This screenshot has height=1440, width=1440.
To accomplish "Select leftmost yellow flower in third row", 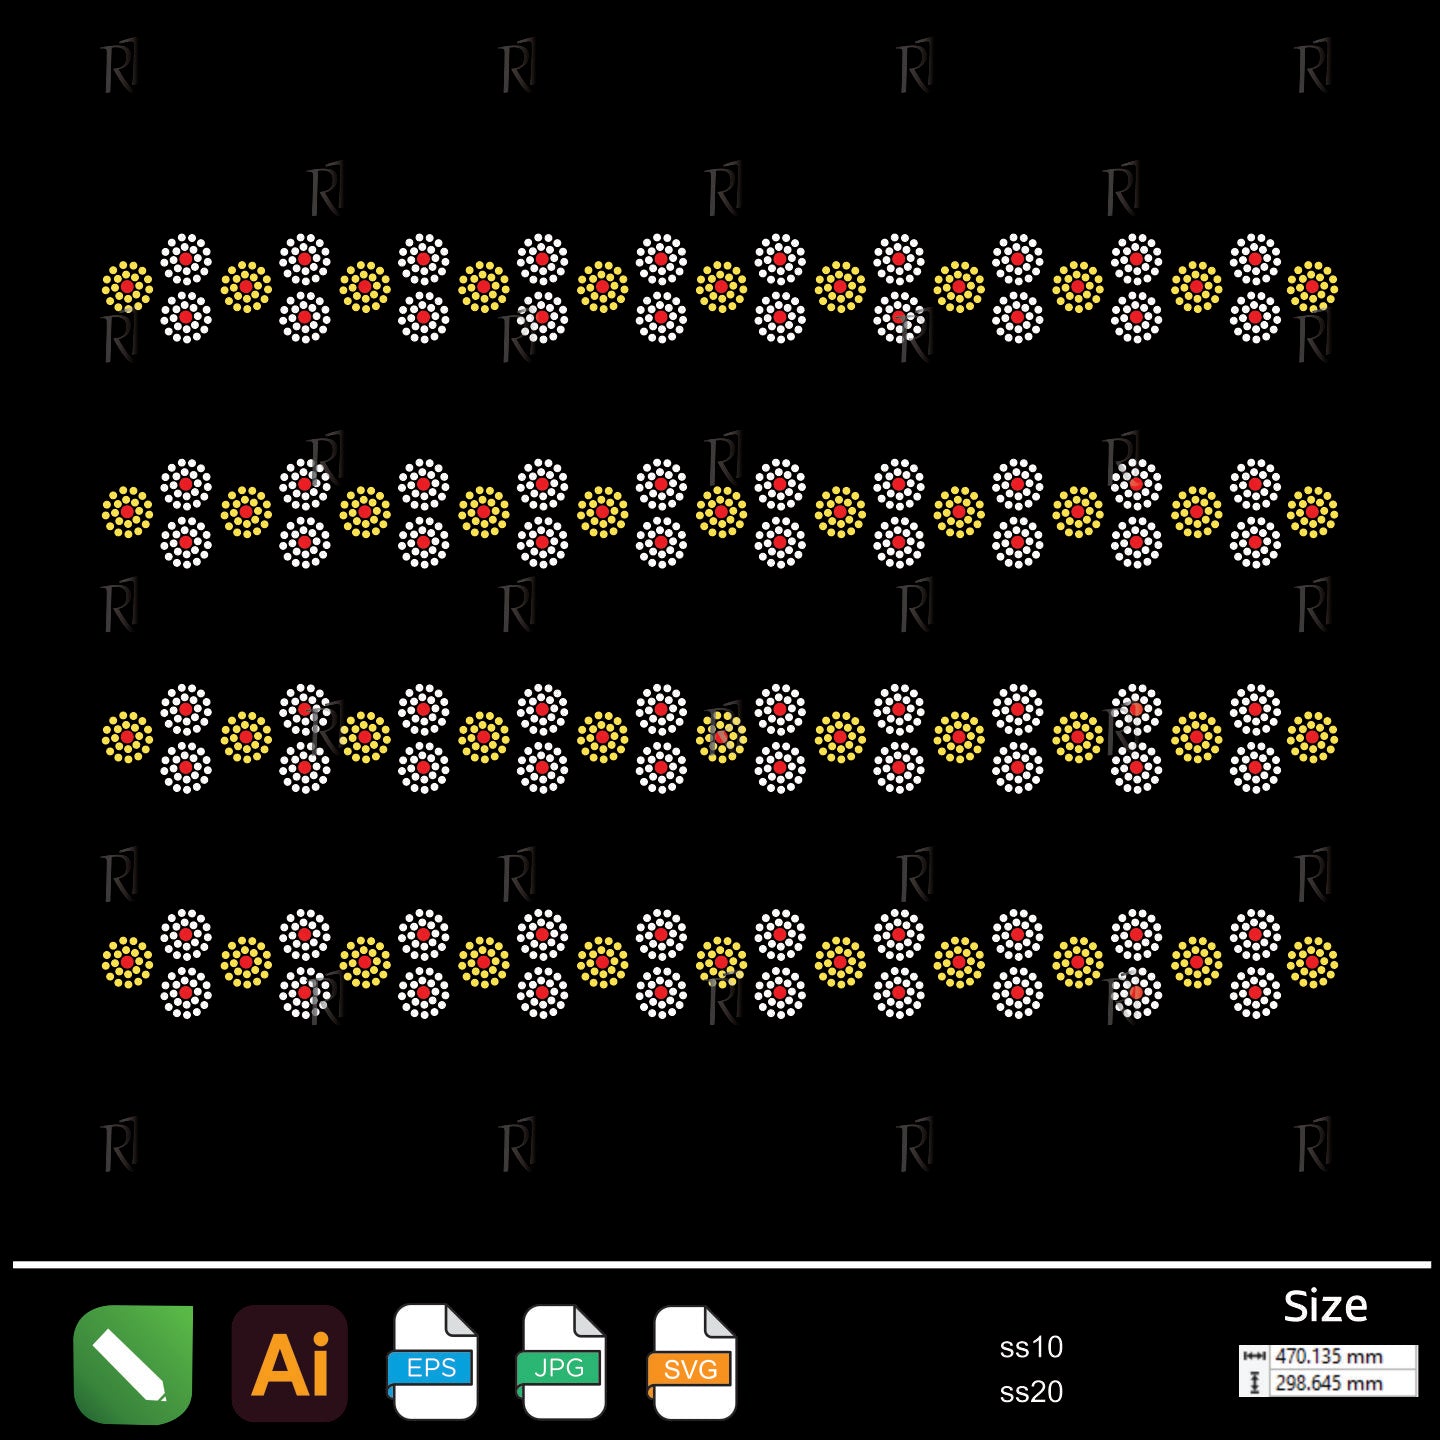I will (127, 737).
